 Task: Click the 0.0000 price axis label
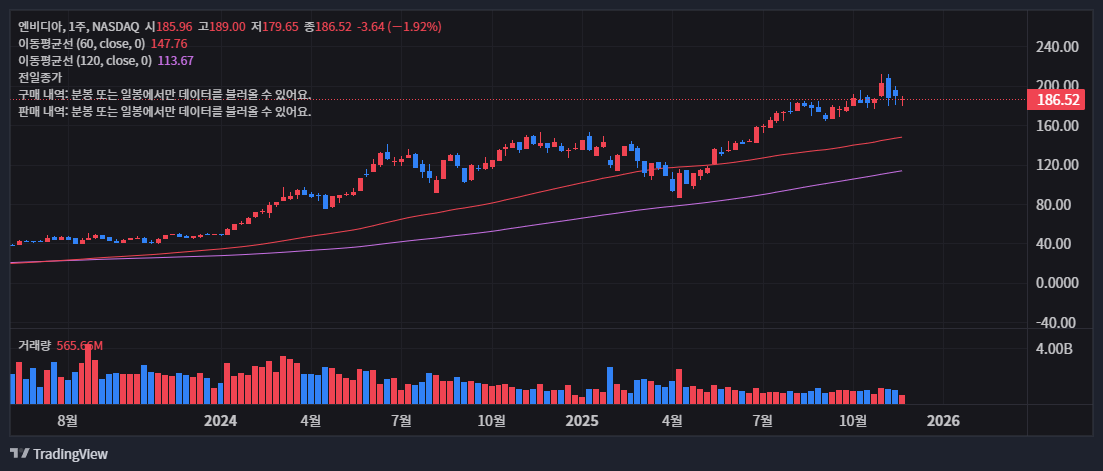click(1057, 283)
